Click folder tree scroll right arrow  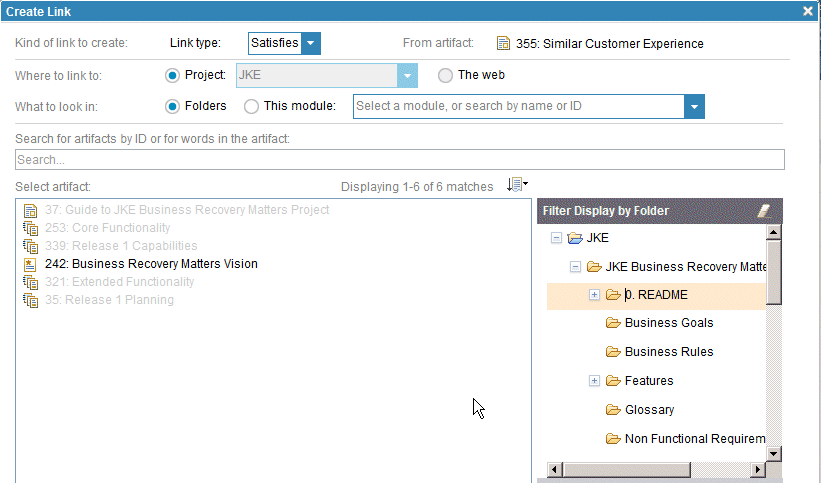point(757,469)
